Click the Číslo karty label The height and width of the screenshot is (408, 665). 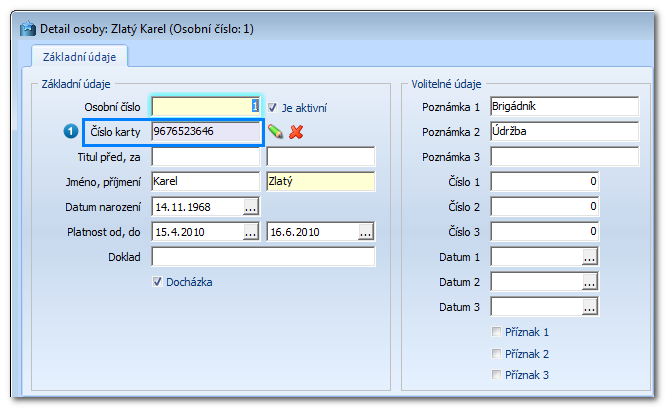pos(115,132)
